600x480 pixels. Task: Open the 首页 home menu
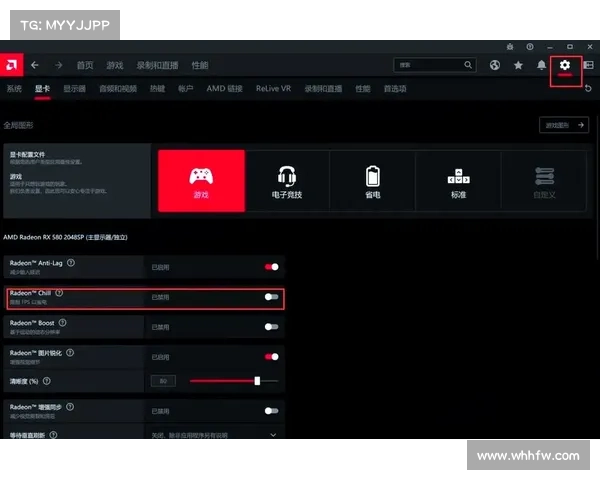click(x=85, y=65)
